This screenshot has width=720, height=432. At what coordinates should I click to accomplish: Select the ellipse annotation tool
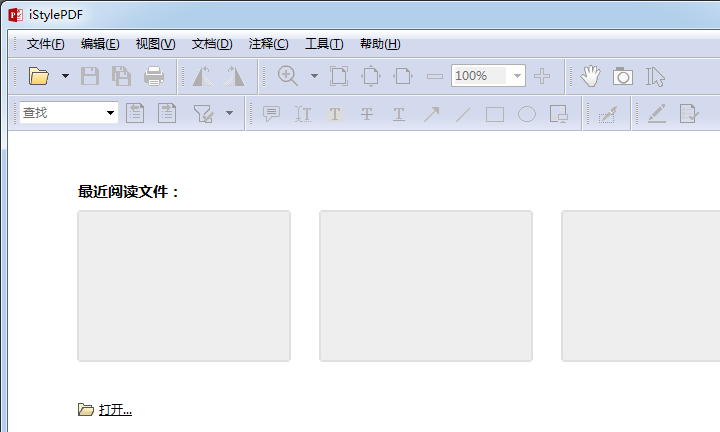[x=526, y=114]
